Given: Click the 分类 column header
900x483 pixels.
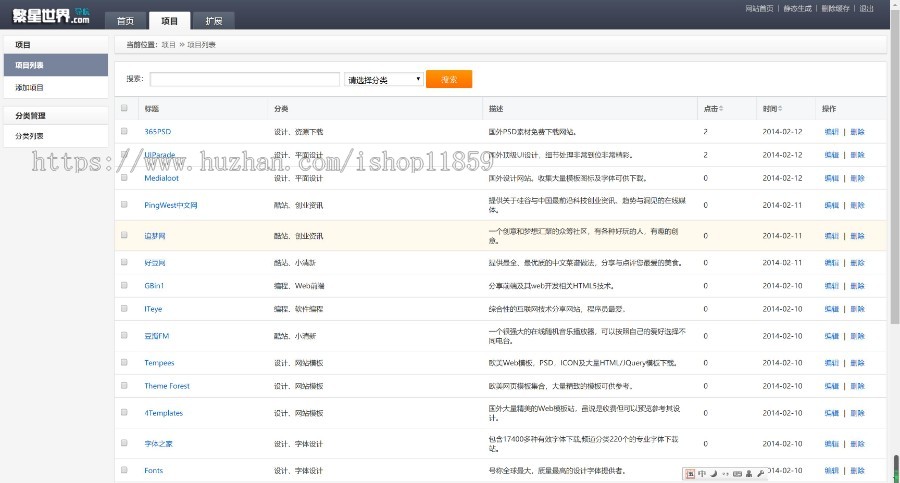Looking at the screenshot, I should (x=281, y=109).
